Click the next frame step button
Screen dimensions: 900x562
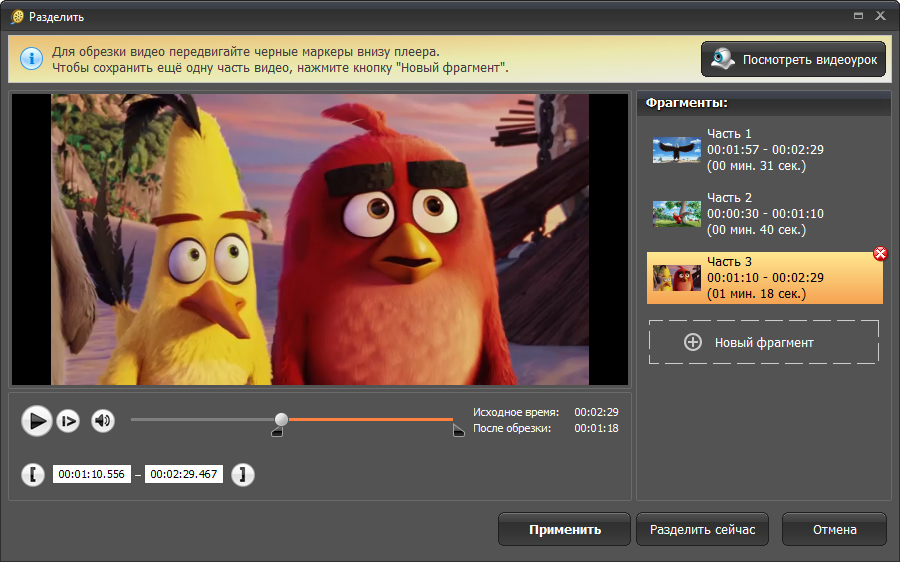(x=68, y=421)
